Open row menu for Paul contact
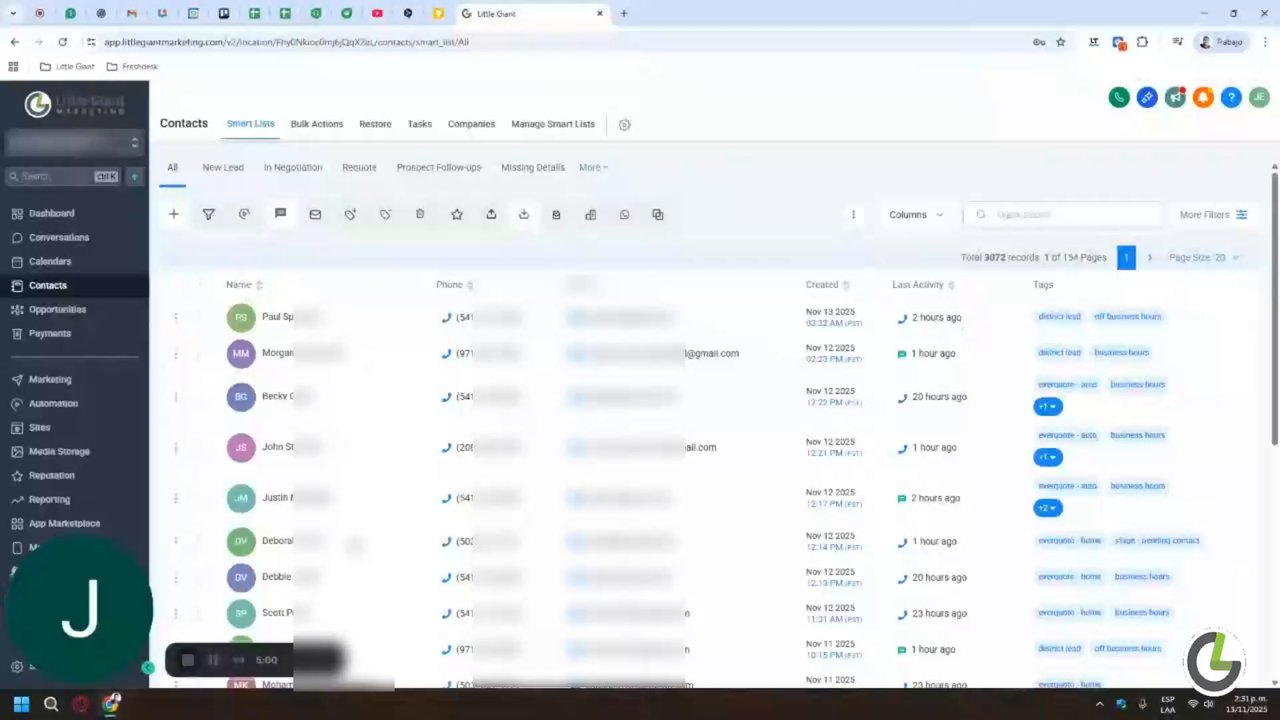1280x720 pixels. coord(176,317)
